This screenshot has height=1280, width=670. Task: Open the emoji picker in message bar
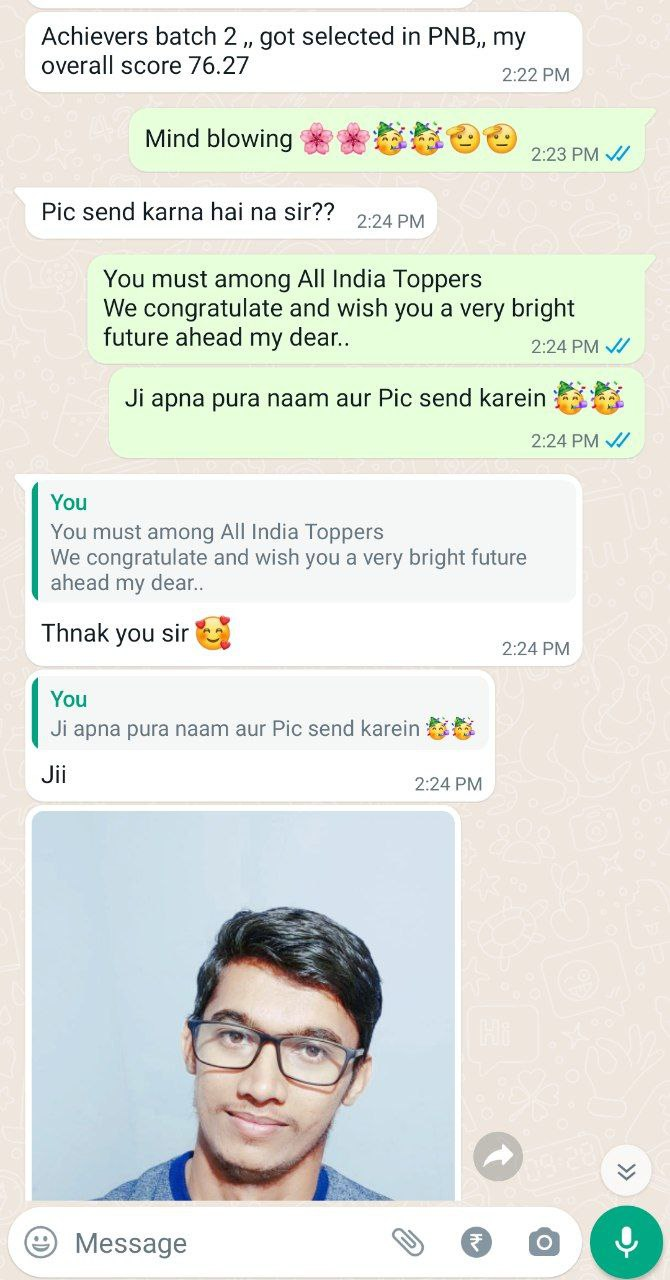(40, 1242)
